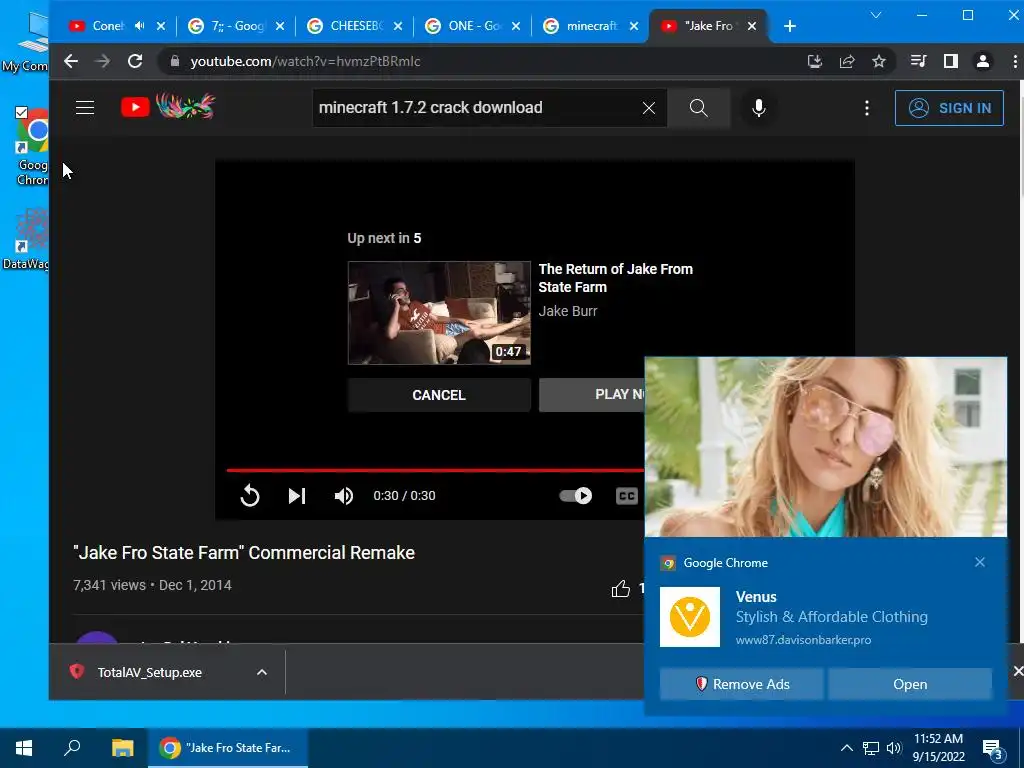The height and width of the screenshot is (768, 1024).
Task: Open up-next video thumbnail
Action: 439,313
